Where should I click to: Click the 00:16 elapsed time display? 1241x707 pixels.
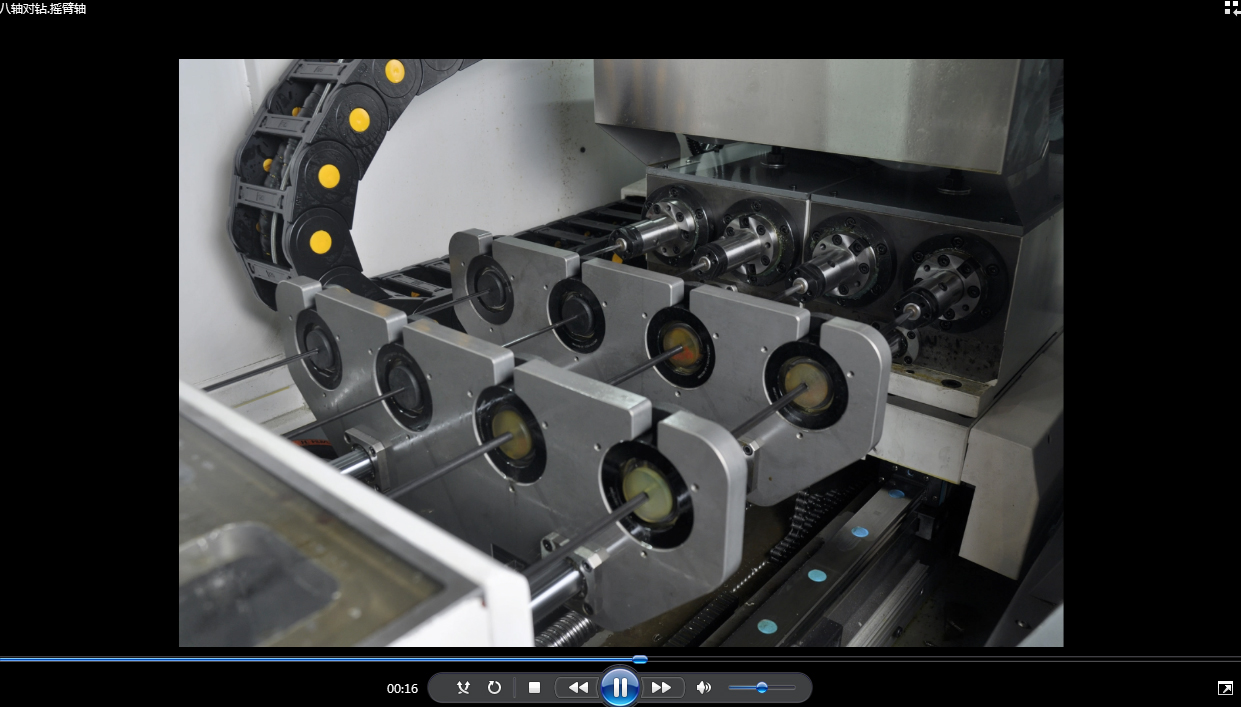pyautogui.click(x=402, y=689)
